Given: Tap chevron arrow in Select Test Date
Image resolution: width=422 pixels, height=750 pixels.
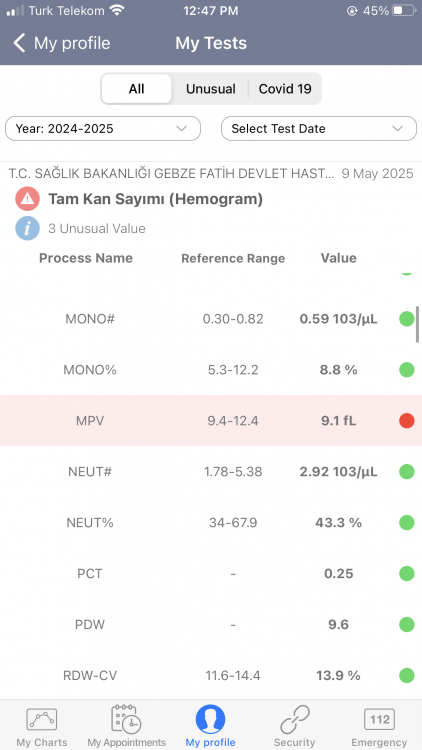Looking at the screenshot, I should [398, 129].
